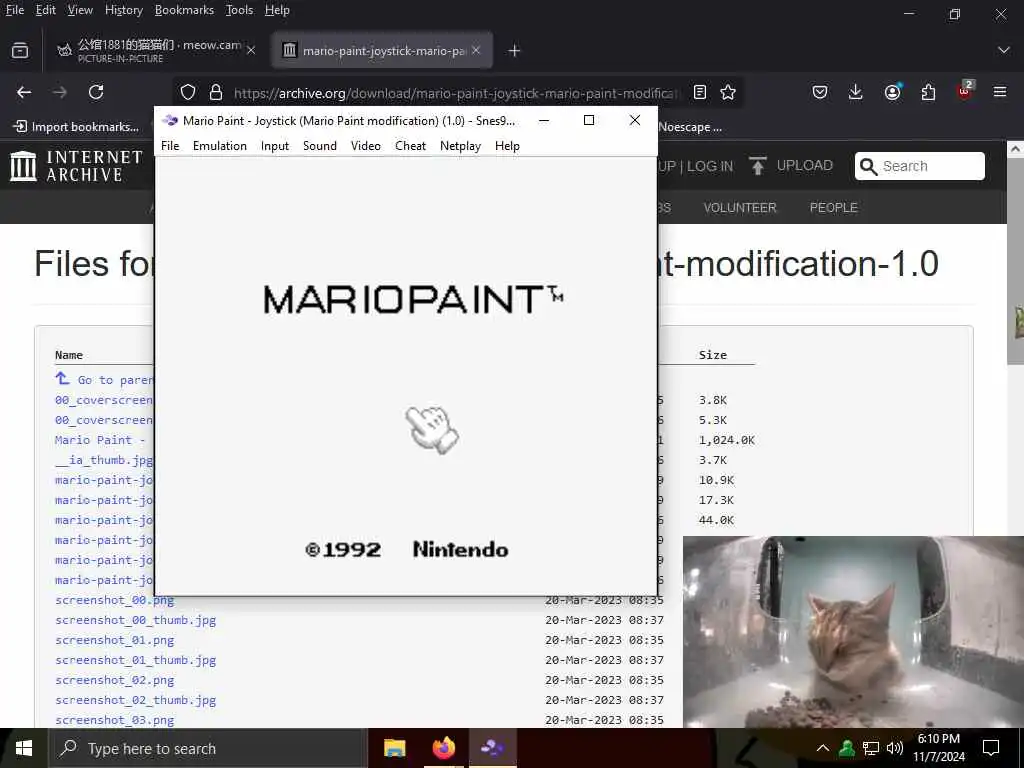Open the Snes9x Video menu

point(366,146)
